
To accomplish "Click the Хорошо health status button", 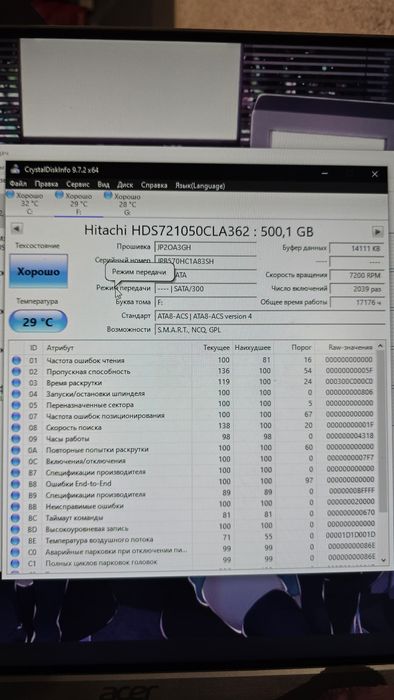I will point(38,271).
